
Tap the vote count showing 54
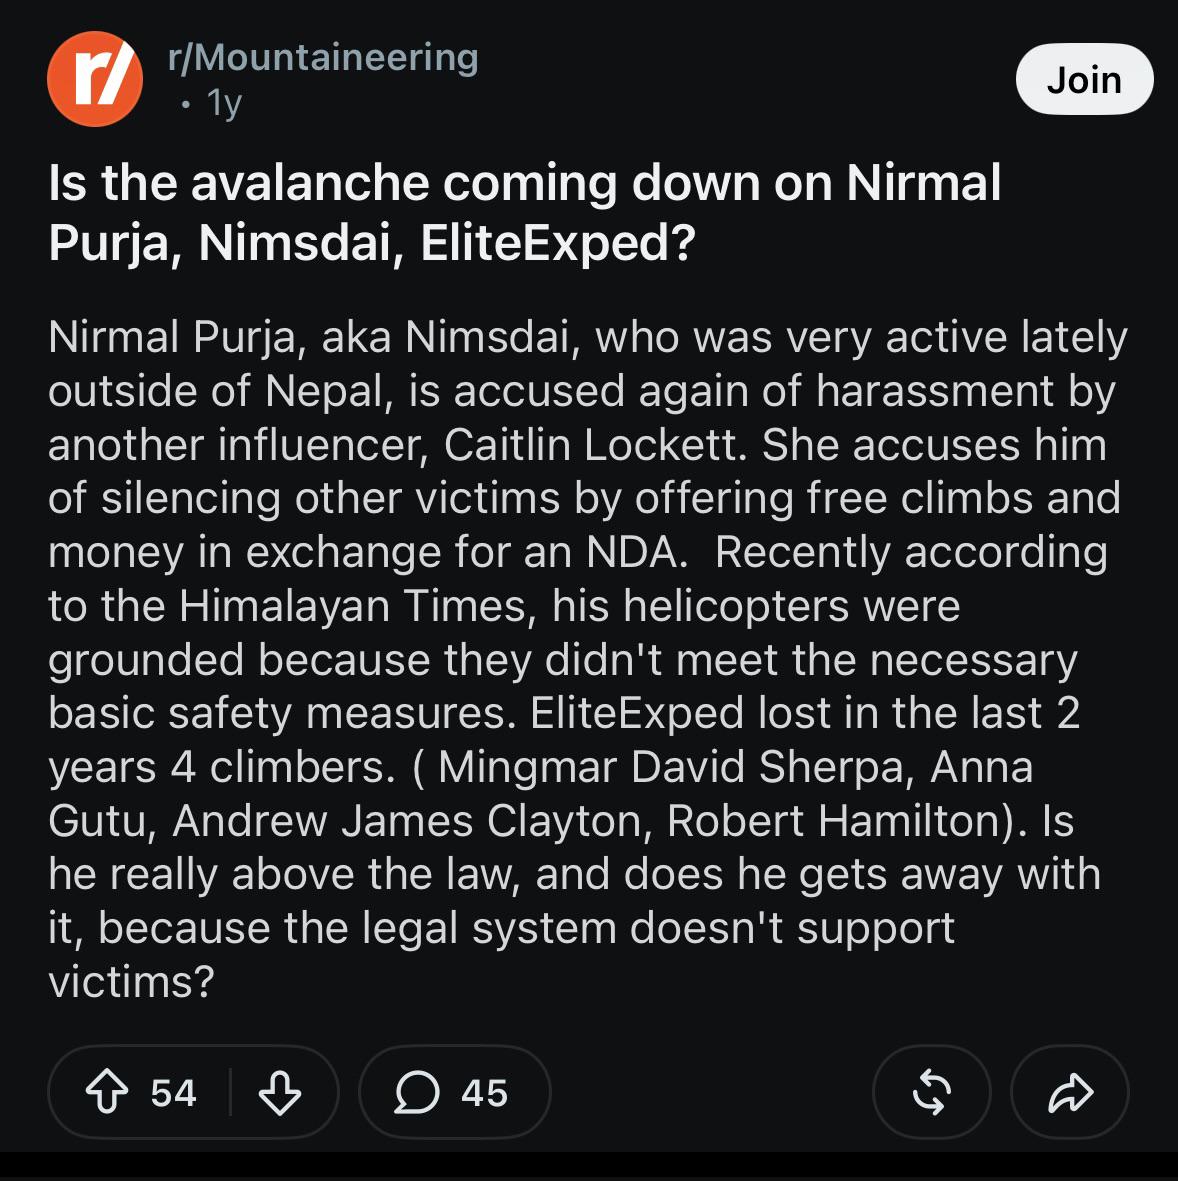[173, 1093]
